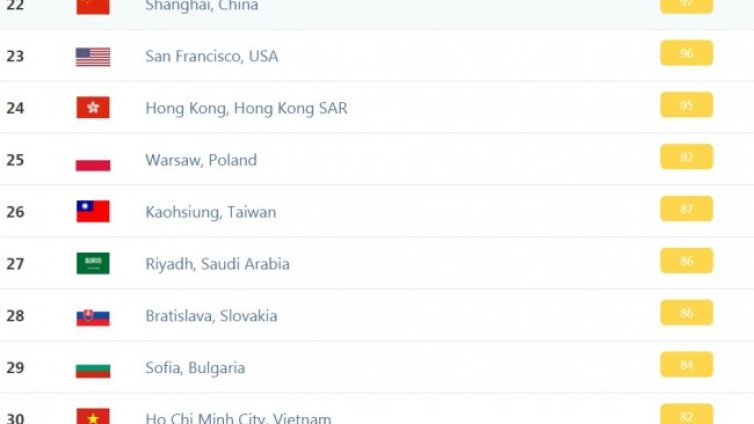The image size is (754, 424).
Task: Click Sofia's score badge showing 84
Action: 686,365
